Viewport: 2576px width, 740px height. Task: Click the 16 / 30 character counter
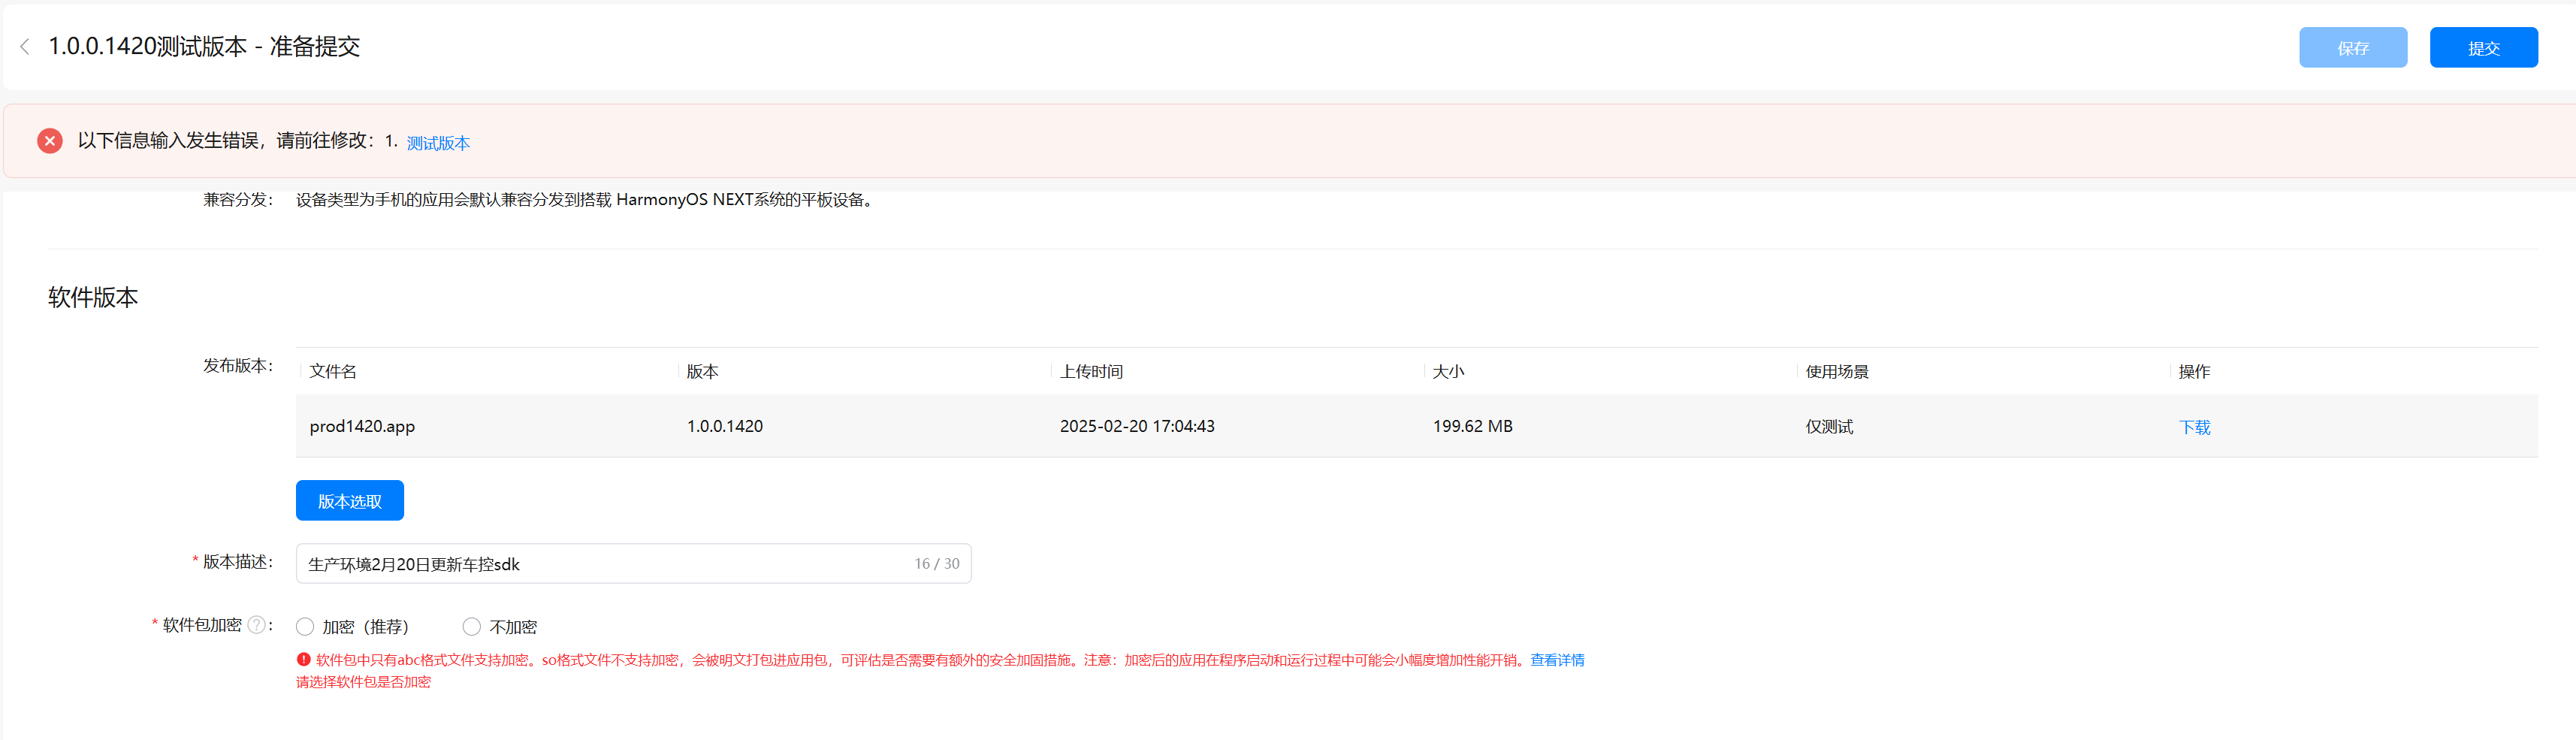937,564
